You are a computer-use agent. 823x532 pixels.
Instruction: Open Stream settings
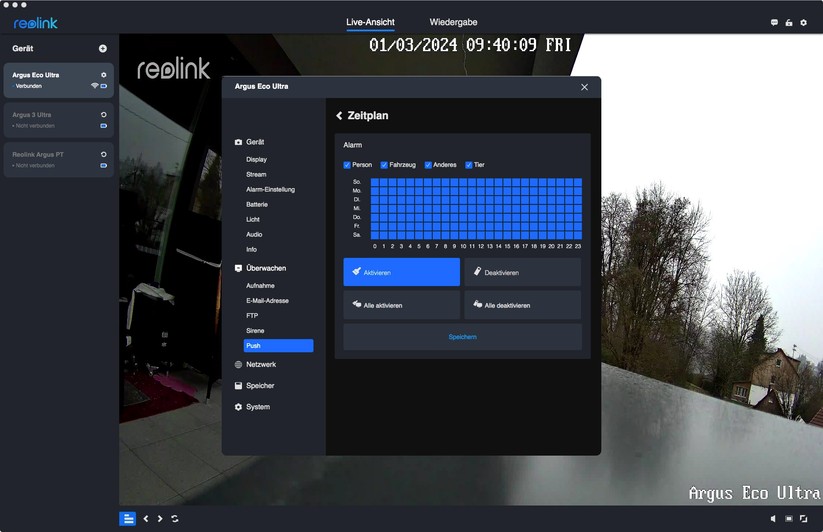(x=256, y=175)
